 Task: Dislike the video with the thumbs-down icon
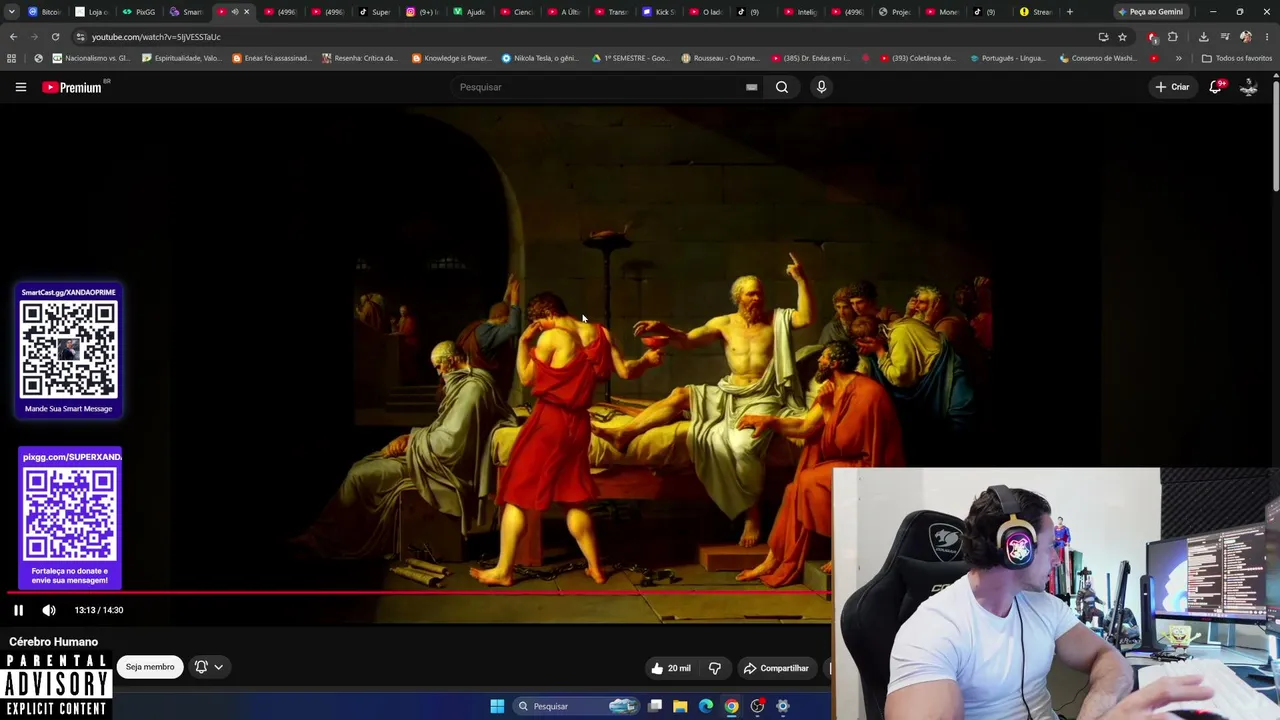(715, 668)
